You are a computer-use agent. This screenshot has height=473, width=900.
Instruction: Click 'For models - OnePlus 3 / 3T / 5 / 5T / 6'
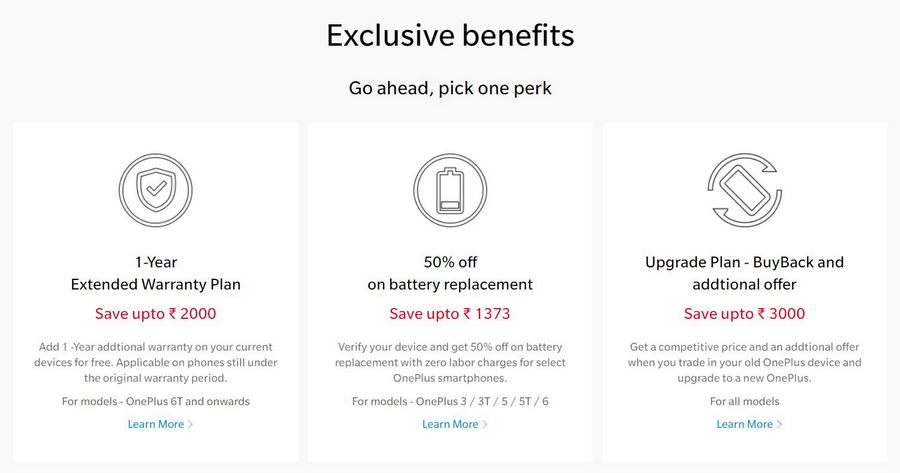click(450, 401)
